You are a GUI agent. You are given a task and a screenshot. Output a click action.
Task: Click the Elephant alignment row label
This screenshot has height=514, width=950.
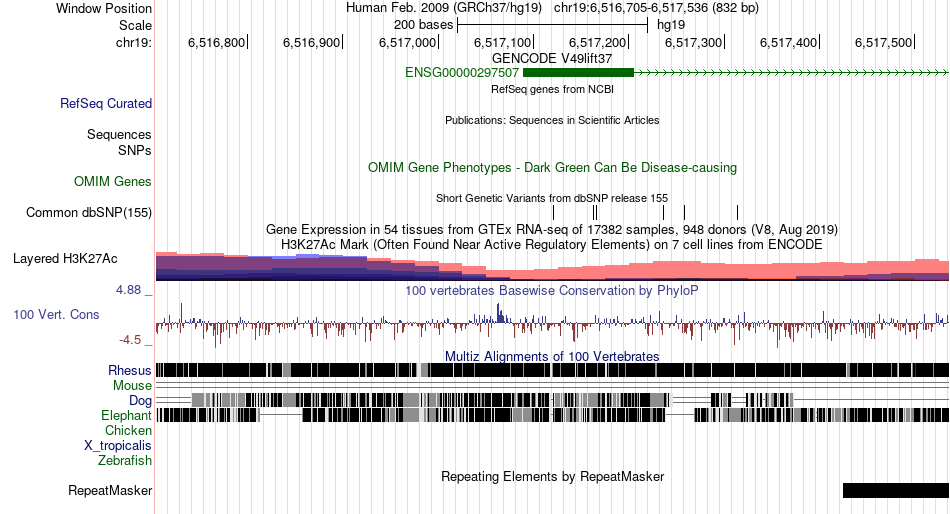(x=126, y=416)
